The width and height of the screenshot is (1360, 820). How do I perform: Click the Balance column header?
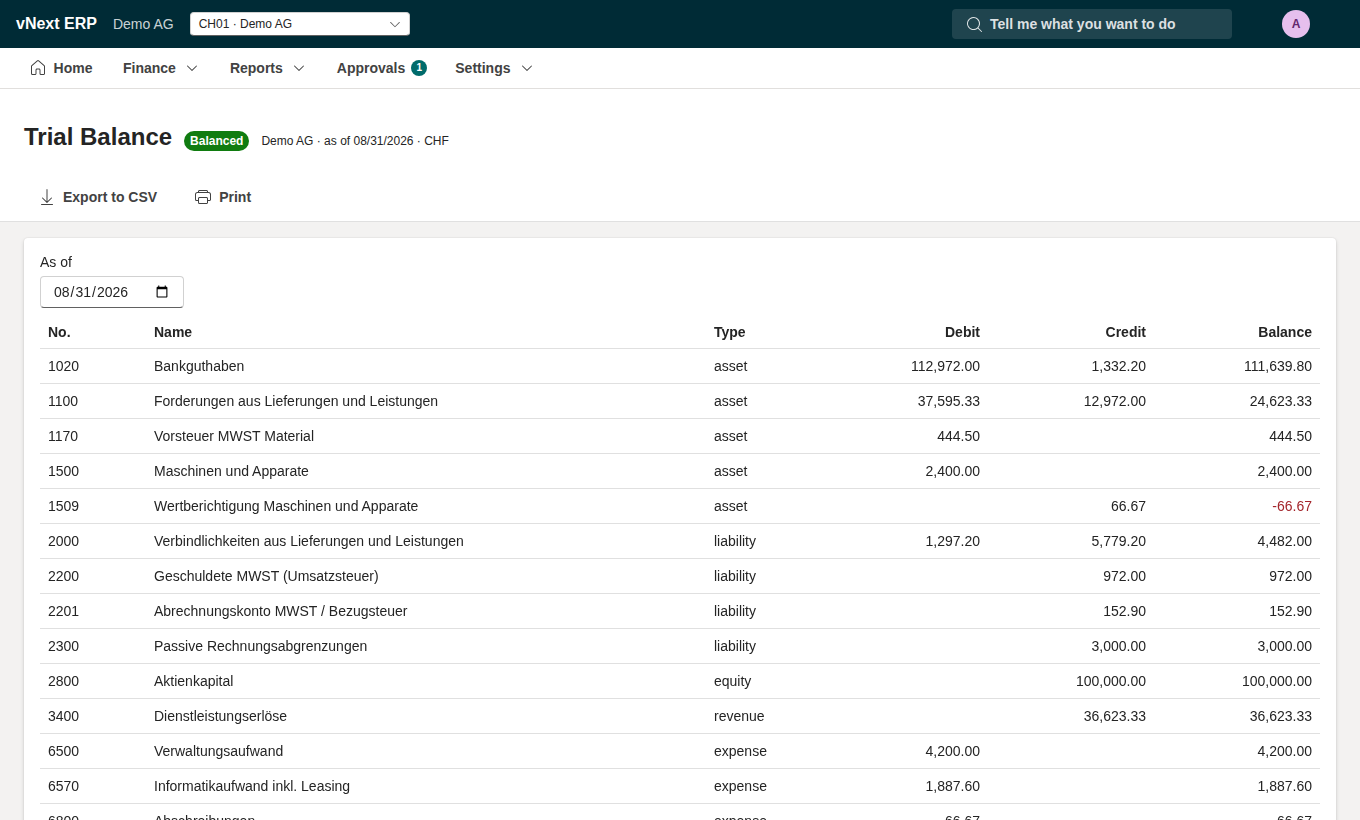tap(1284, 332)
